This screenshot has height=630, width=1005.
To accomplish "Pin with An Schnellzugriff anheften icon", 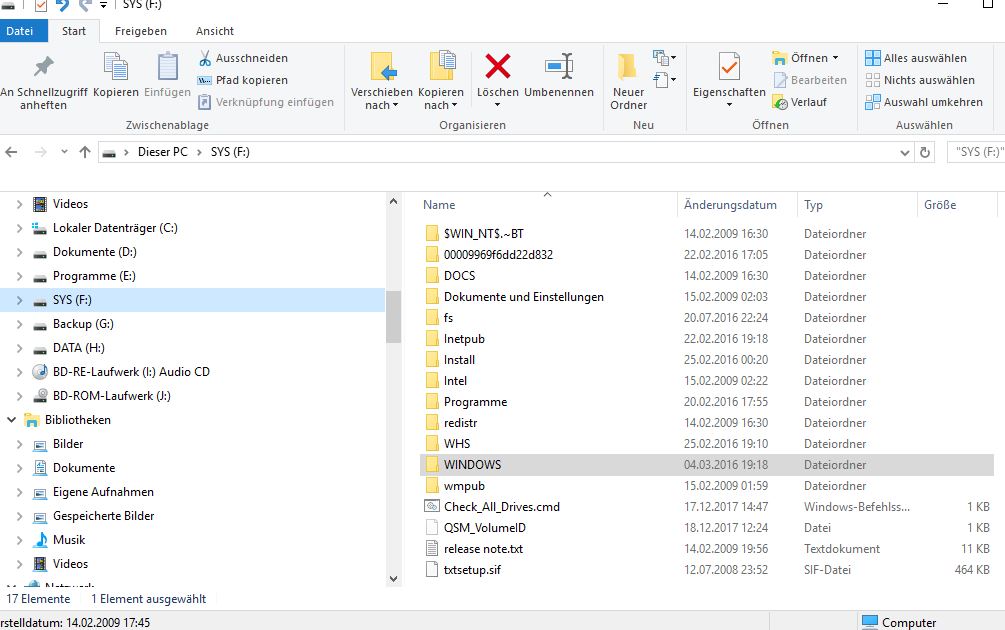I will point(43,67).
